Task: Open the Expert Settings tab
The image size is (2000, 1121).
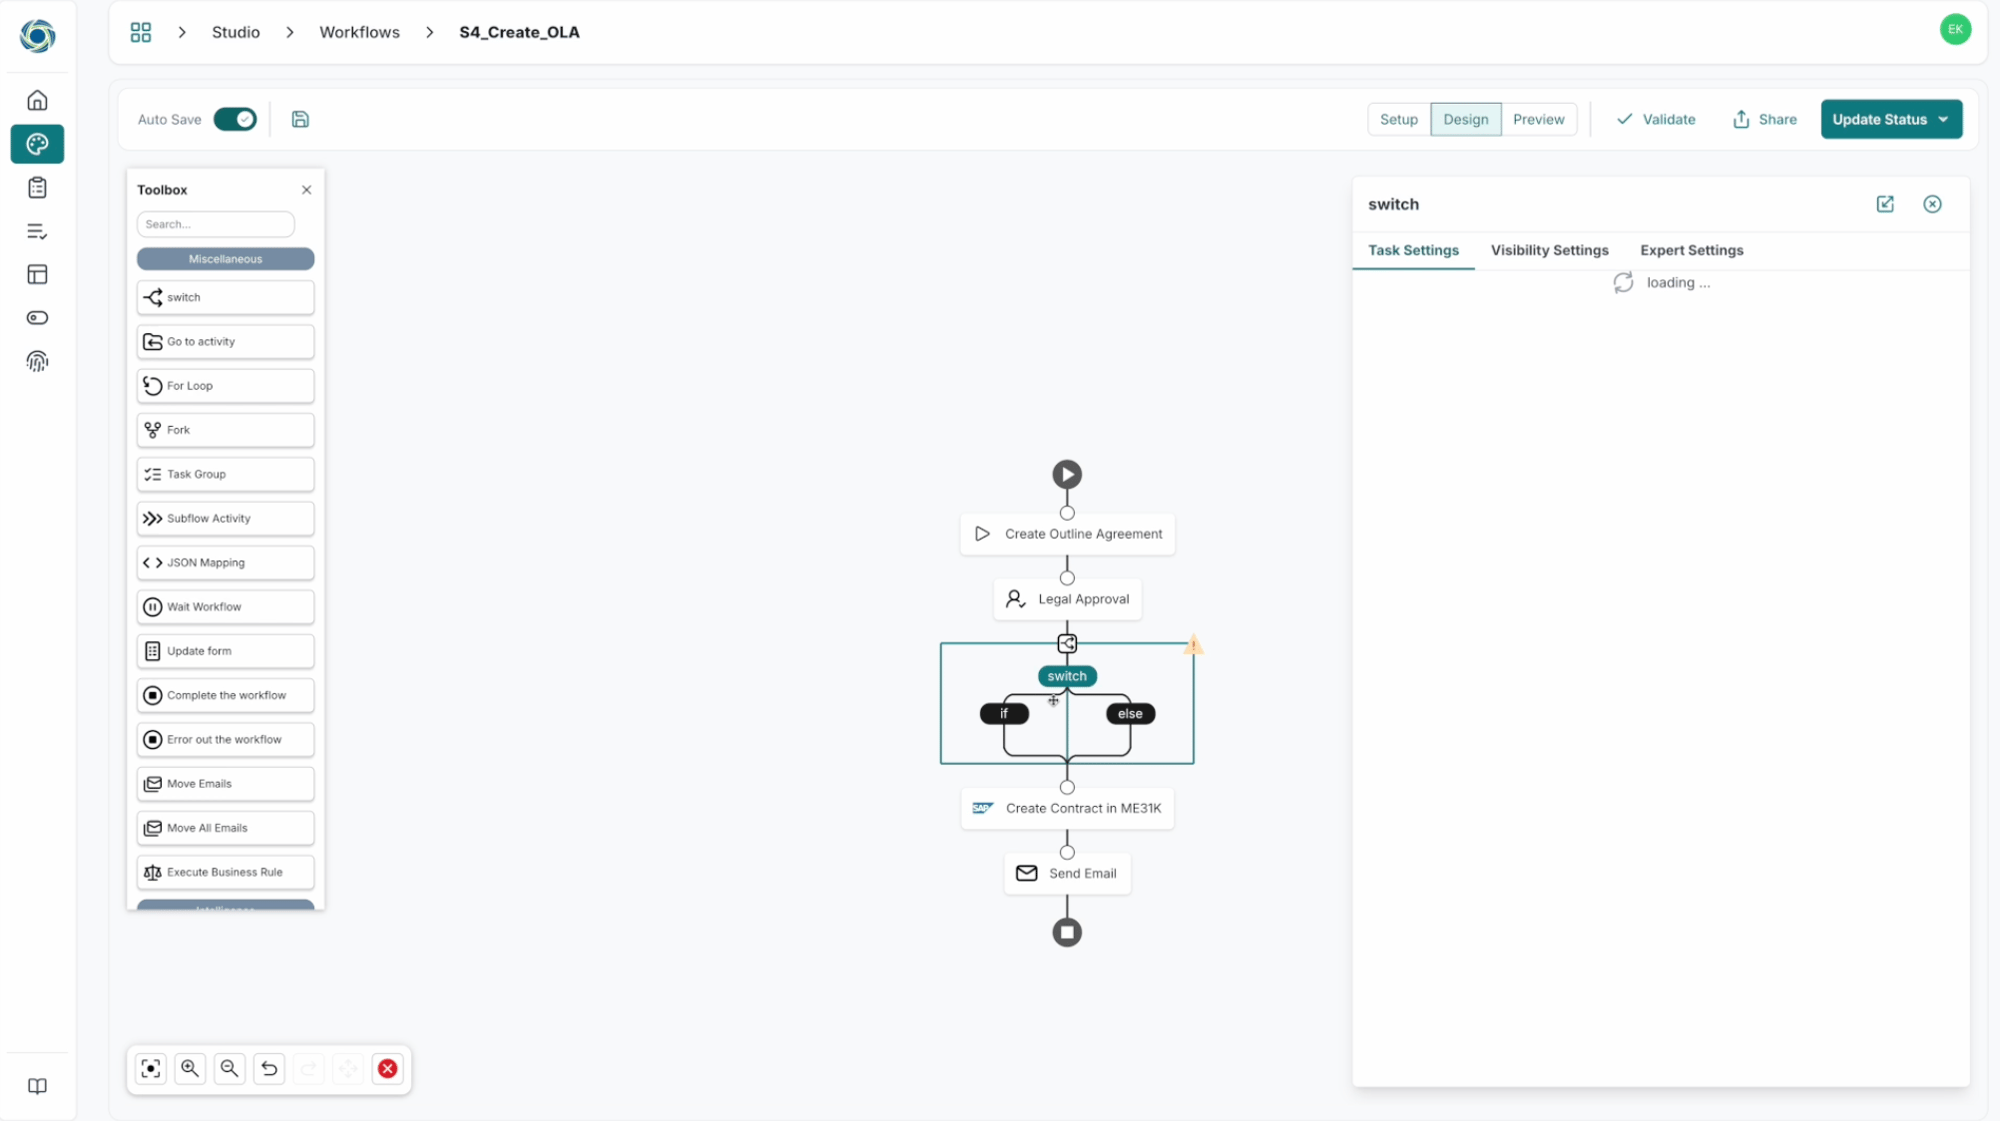Action: point(1691,250)
